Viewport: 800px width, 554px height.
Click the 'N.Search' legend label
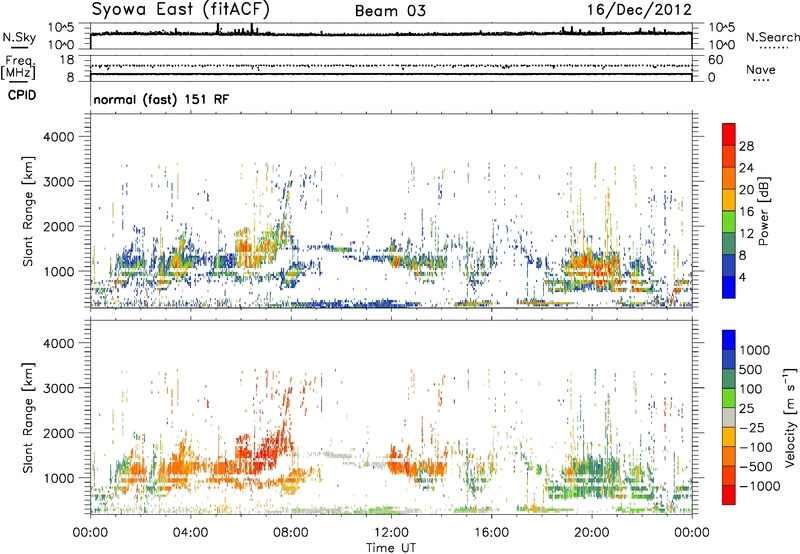(x=772, y=37)
